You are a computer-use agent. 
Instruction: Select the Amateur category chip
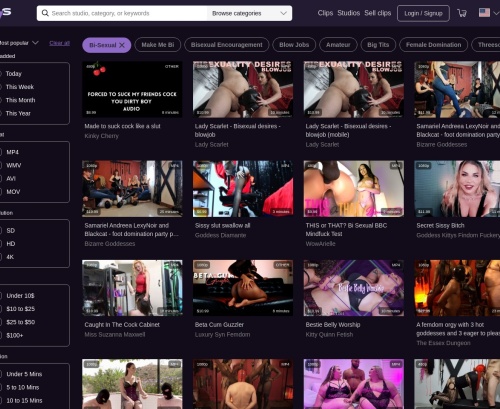click(x=338, y=45)
